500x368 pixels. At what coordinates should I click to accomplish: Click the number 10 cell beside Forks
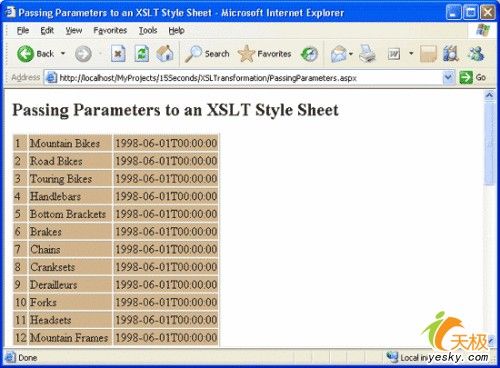20,302
